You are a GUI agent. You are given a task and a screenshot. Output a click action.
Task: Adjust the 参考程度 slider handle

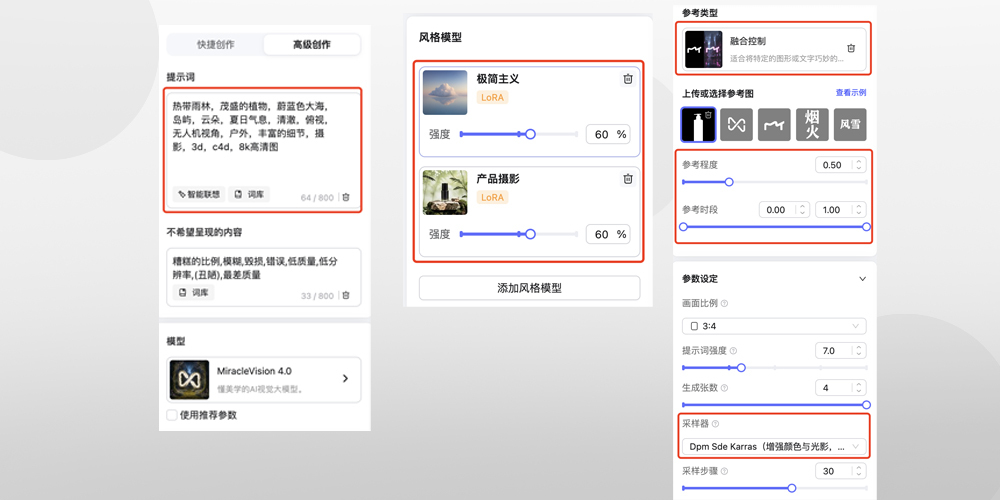[729, 182]
